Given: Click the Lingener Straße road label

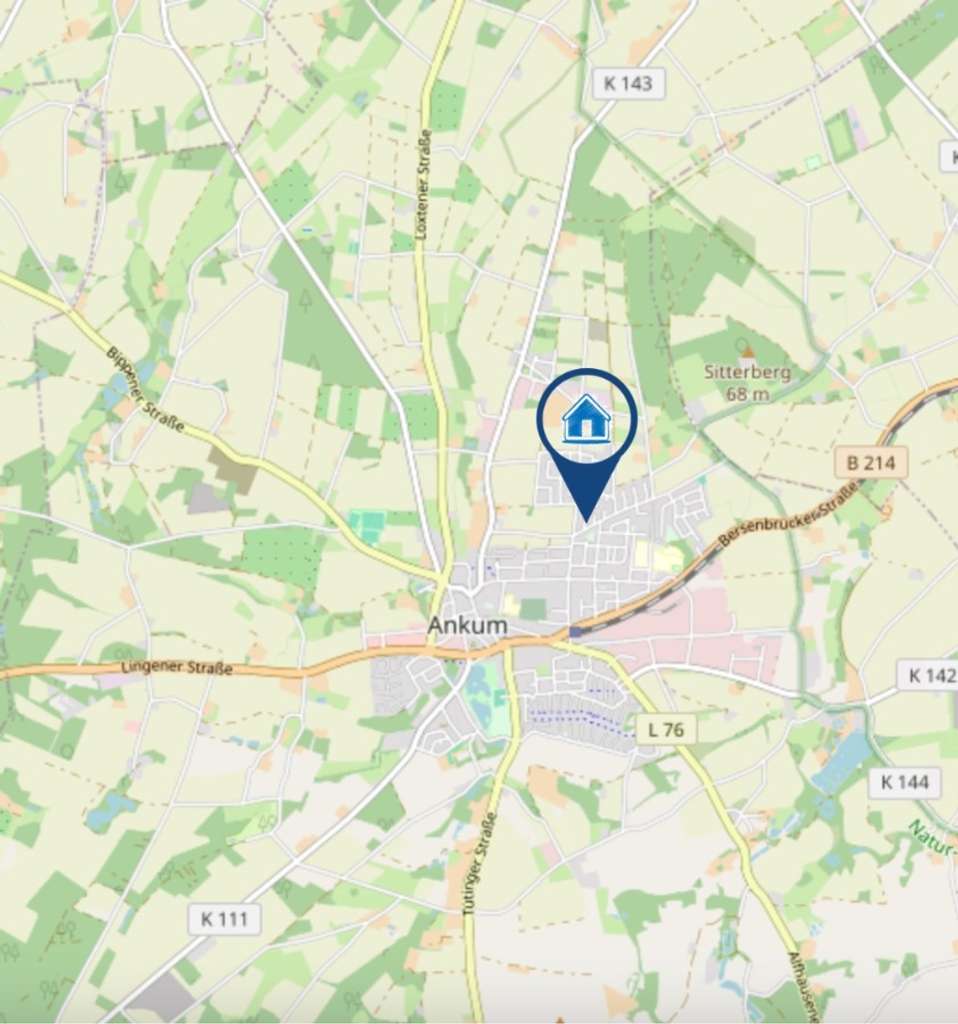Looking at the screenshot, I should [177, 667].
